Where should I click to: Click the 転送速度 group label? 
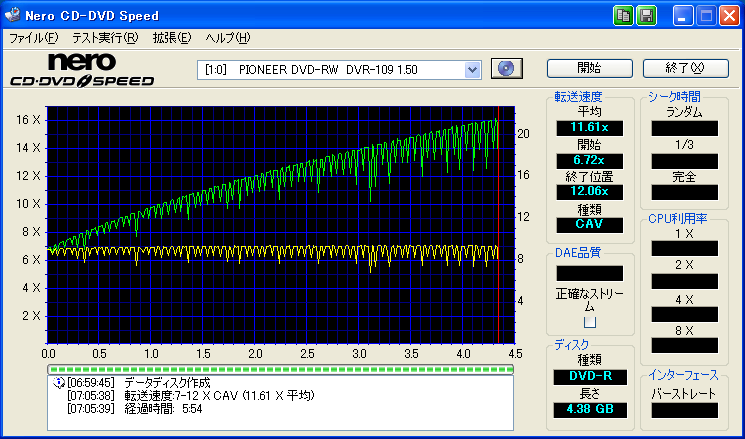coord(579,97)
